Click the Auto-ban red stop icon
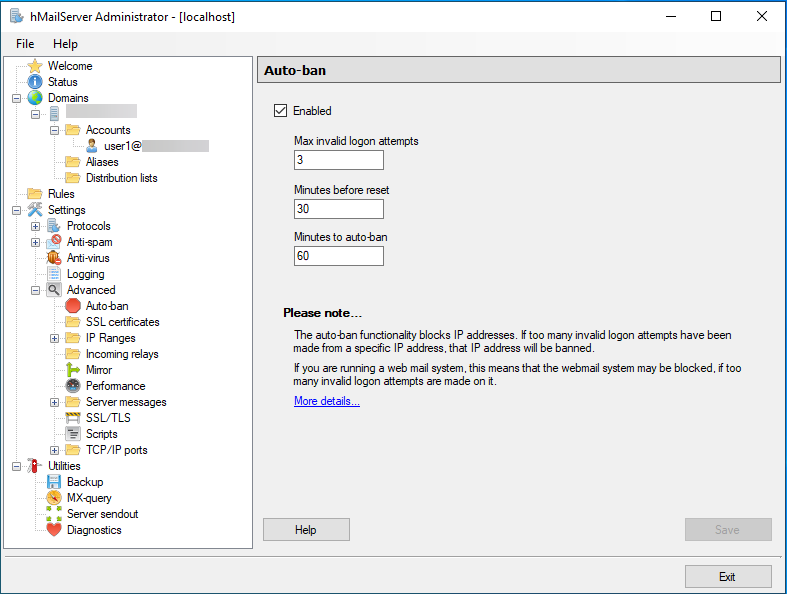787x594 pixels. pyautogui.click(x=73, y=306)
